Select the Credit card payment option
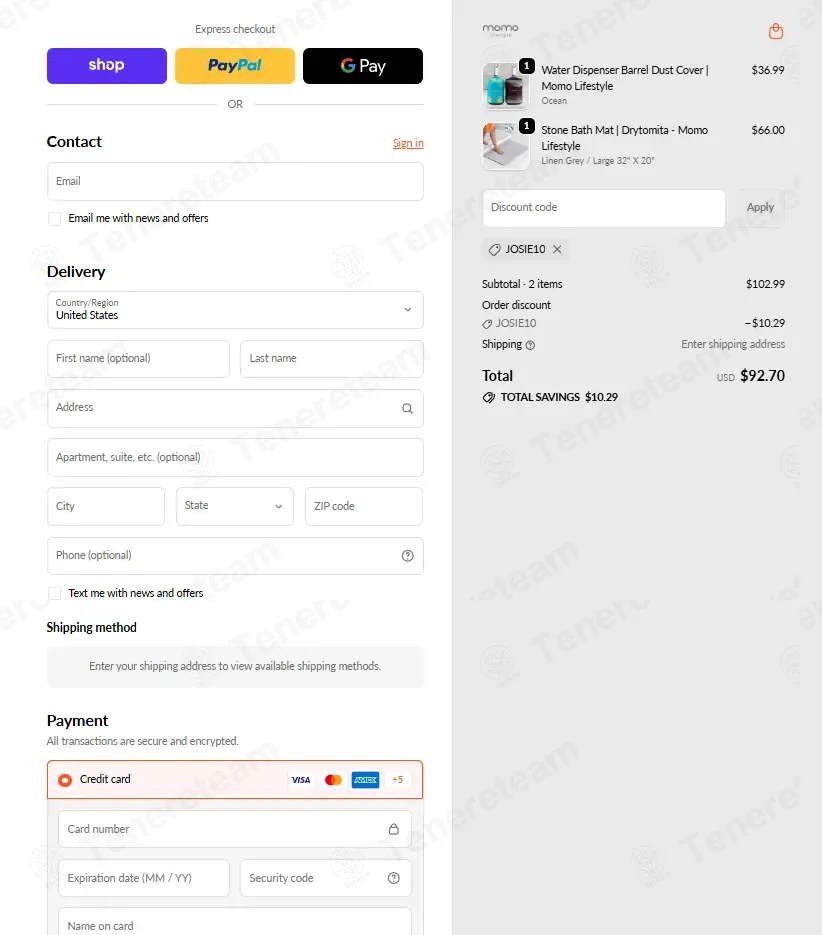The width and height of the screenshot is (822, 935). coord(65,780)
